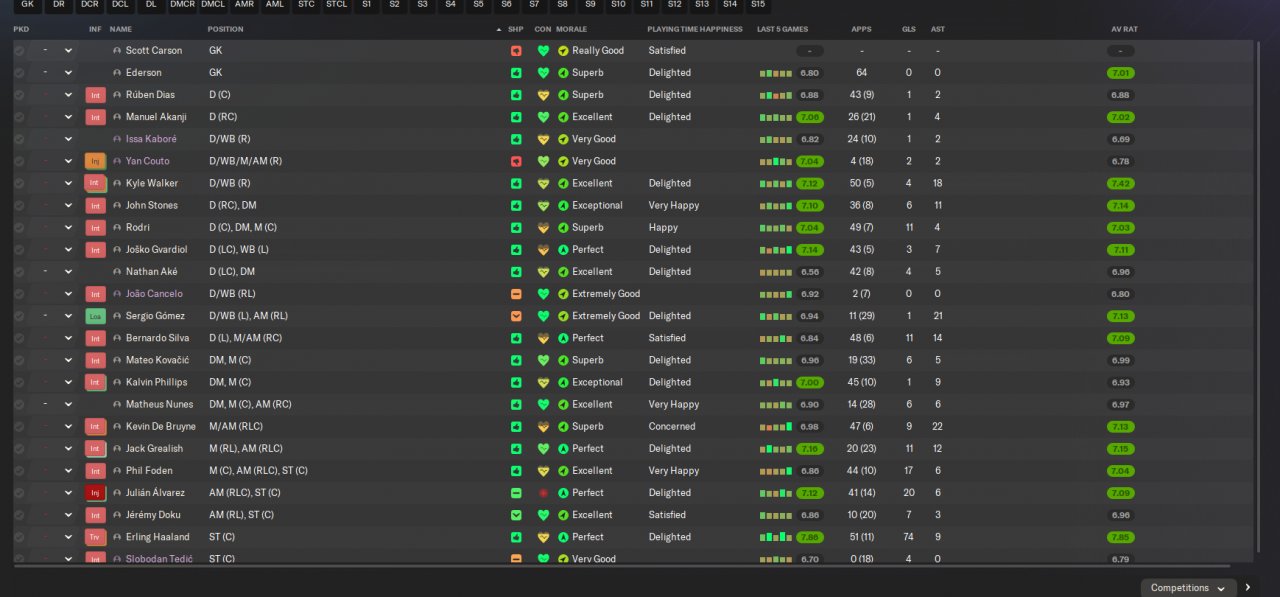Click Scott Carson's Really Good morale icon
1280x597 pixels.
(x=563, y=51)
